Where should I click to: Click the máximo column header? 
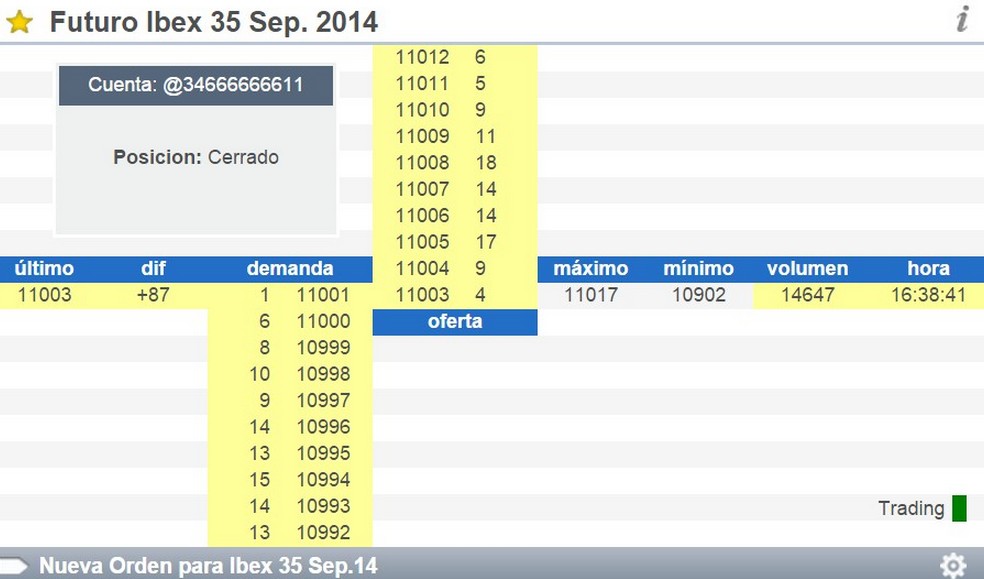click(591, 269)
